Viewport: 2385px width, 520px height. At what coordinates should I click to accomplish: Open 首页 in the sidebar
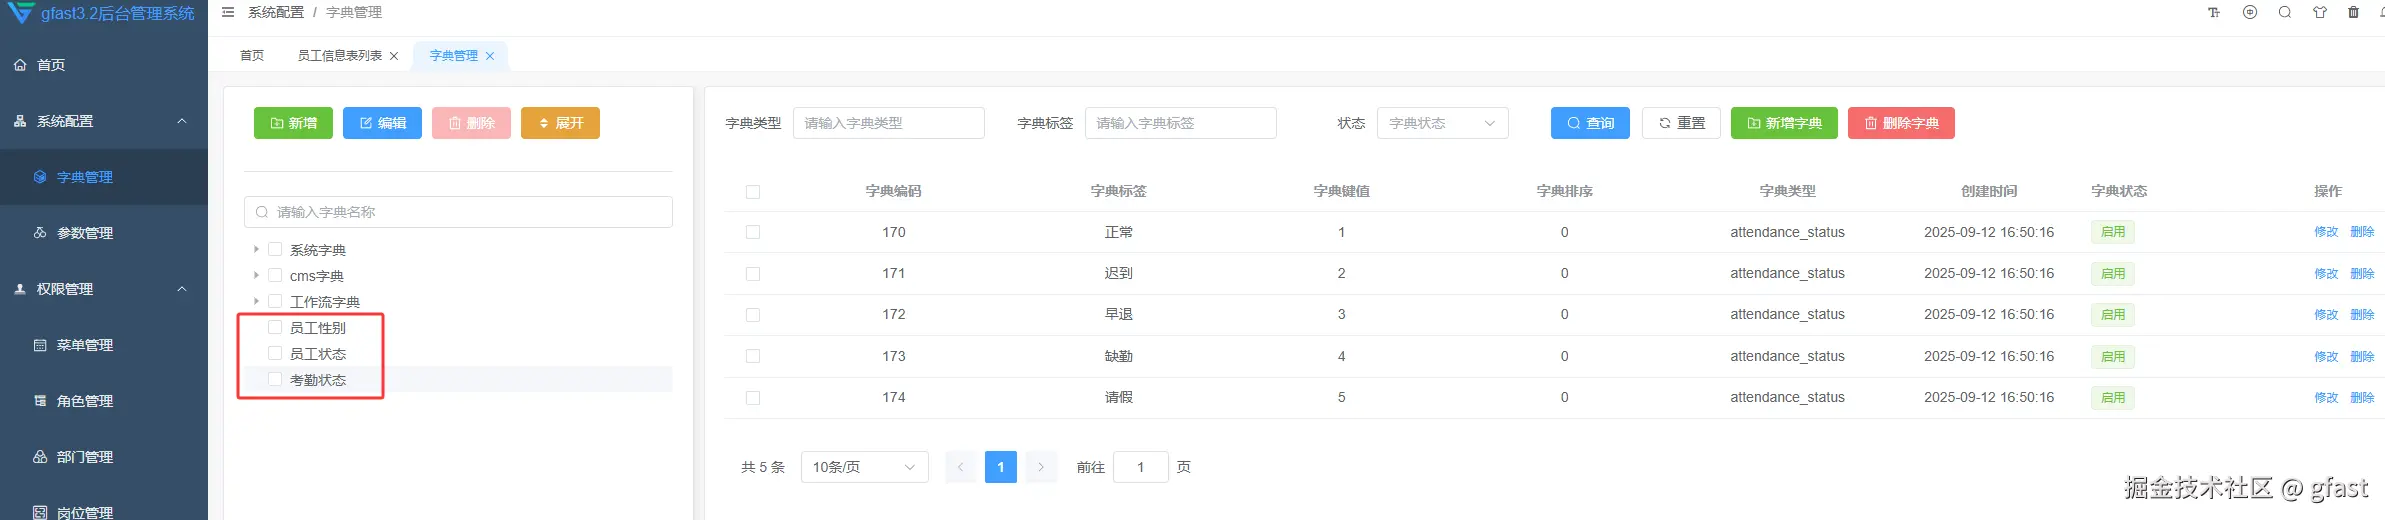(x=104, y=65)
